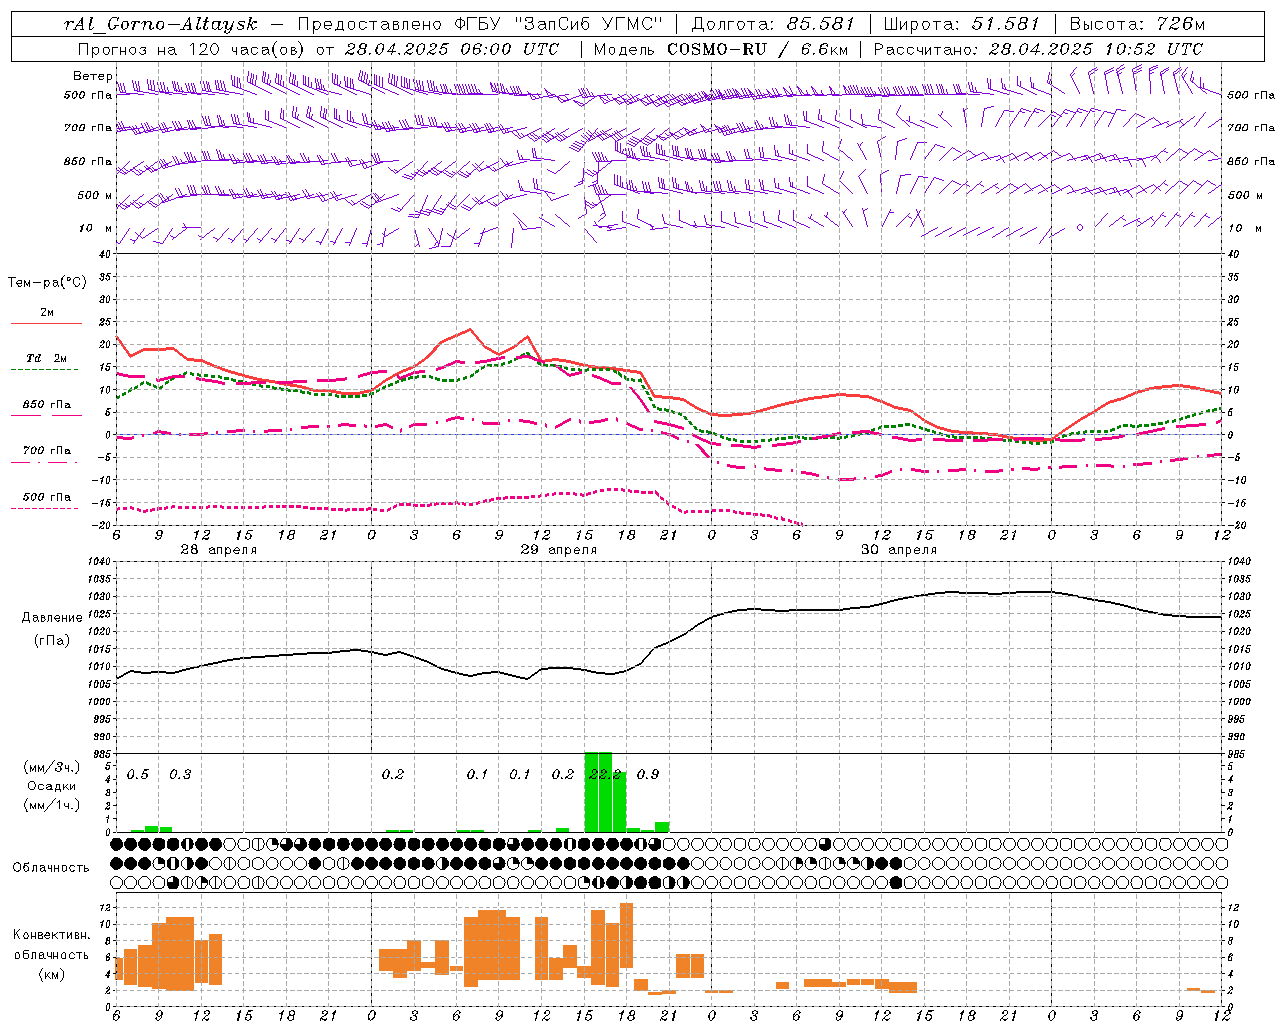Click the Конвективн. convective cloud label
This screenshot has height=1024, width=1280.
(x=51, y=935)
